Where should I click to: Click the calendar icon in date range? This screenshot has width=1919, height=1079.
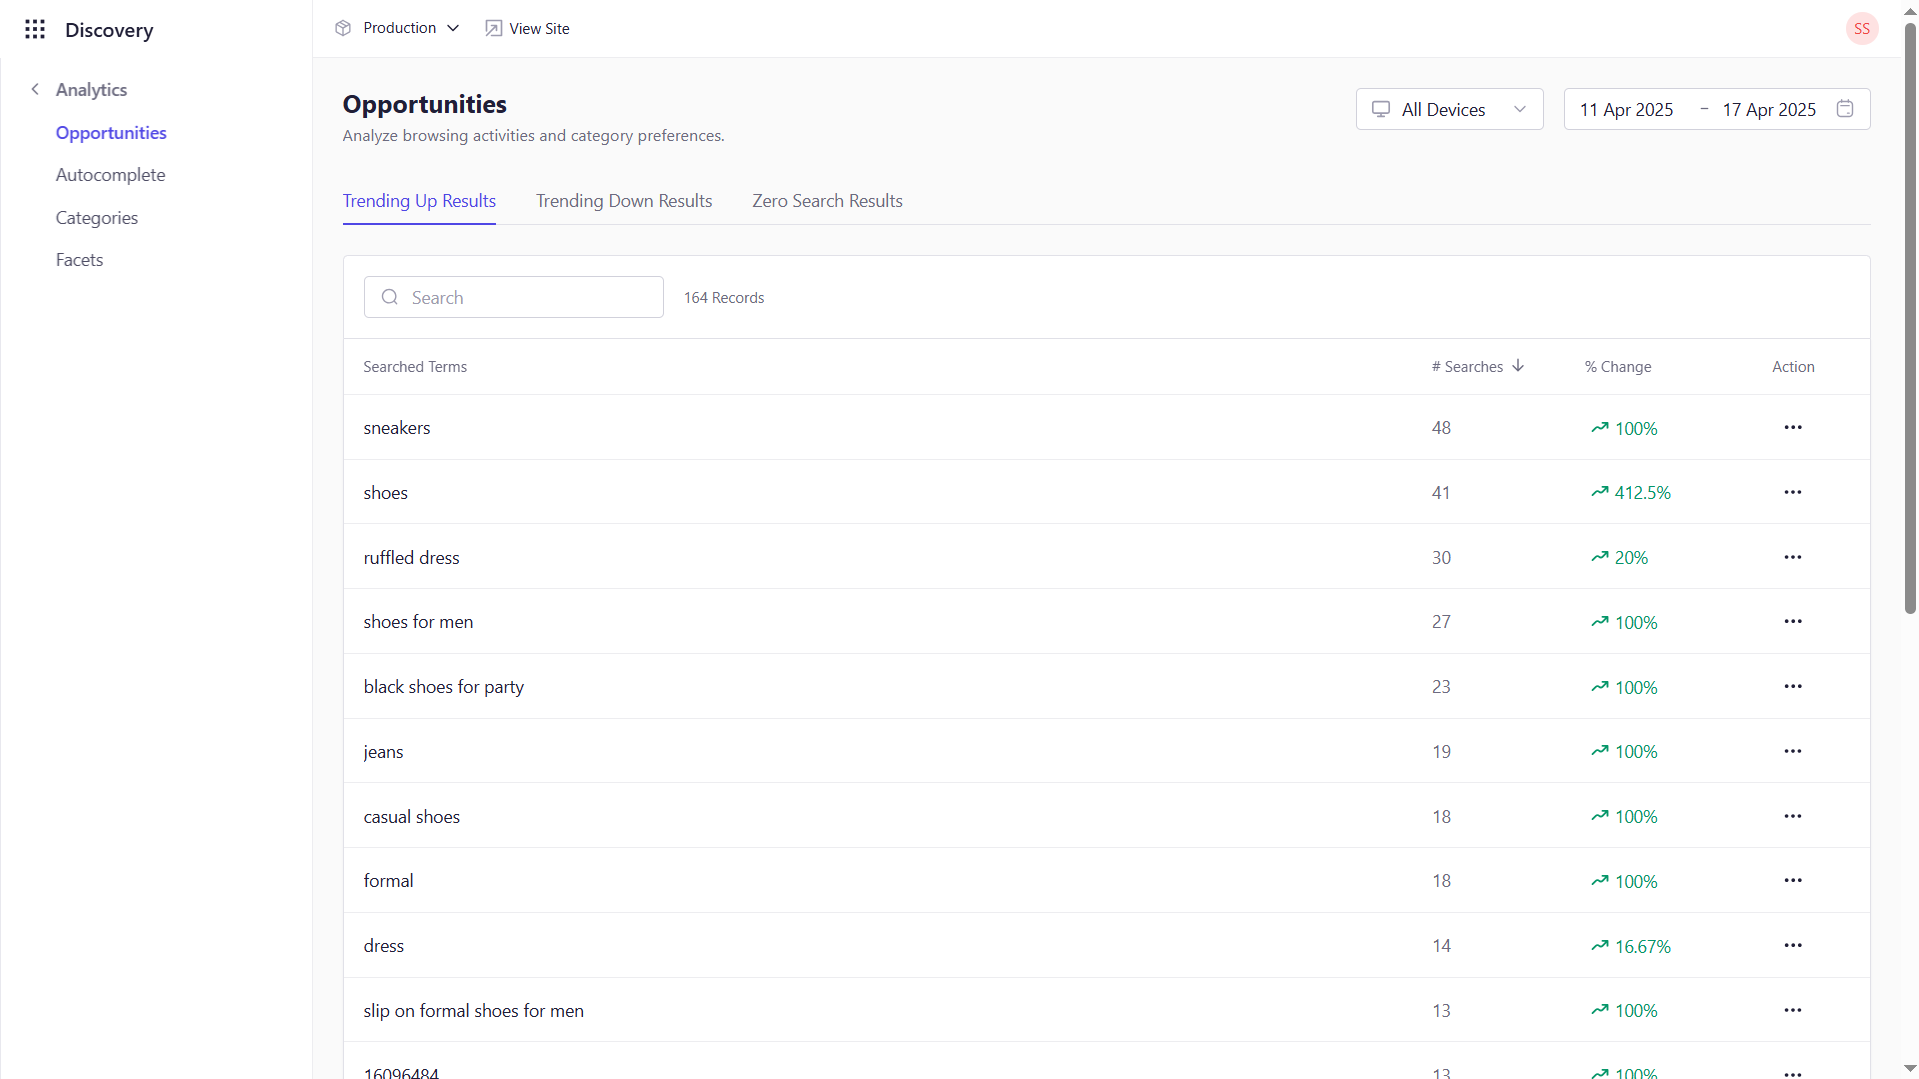pos(1845,109)
